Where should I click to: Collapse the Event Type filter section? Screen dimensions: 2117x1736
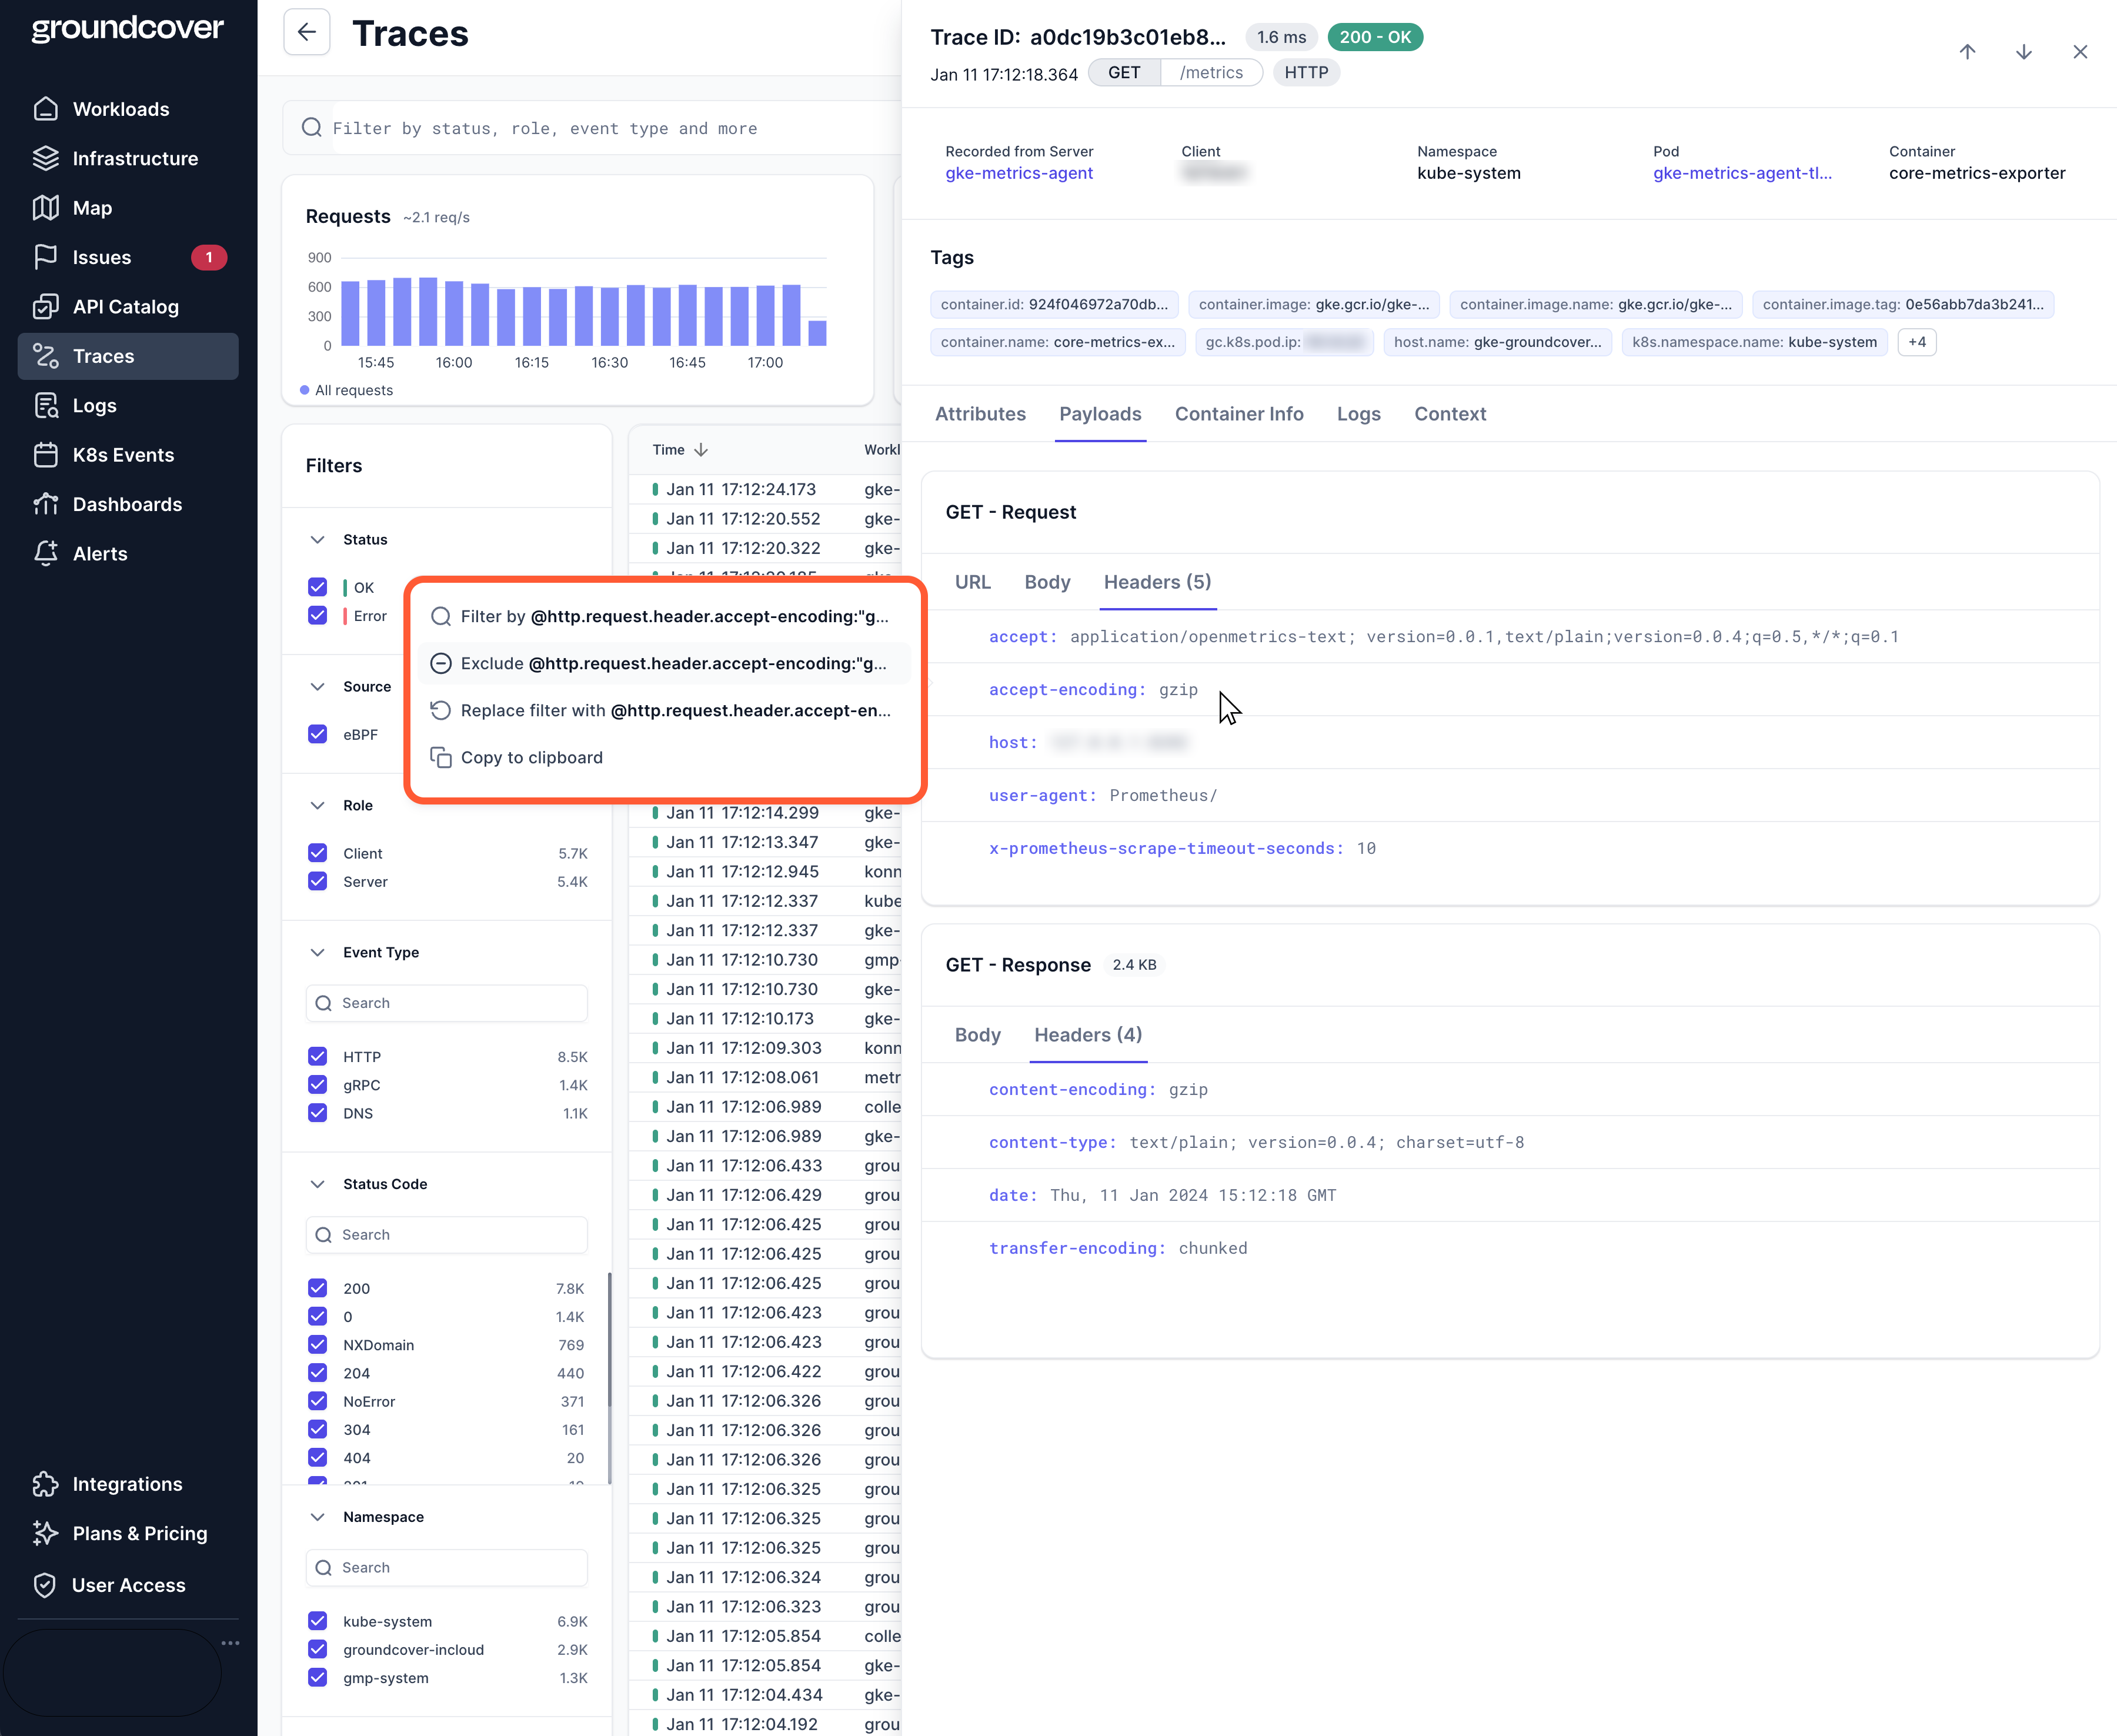pos(318,953)
